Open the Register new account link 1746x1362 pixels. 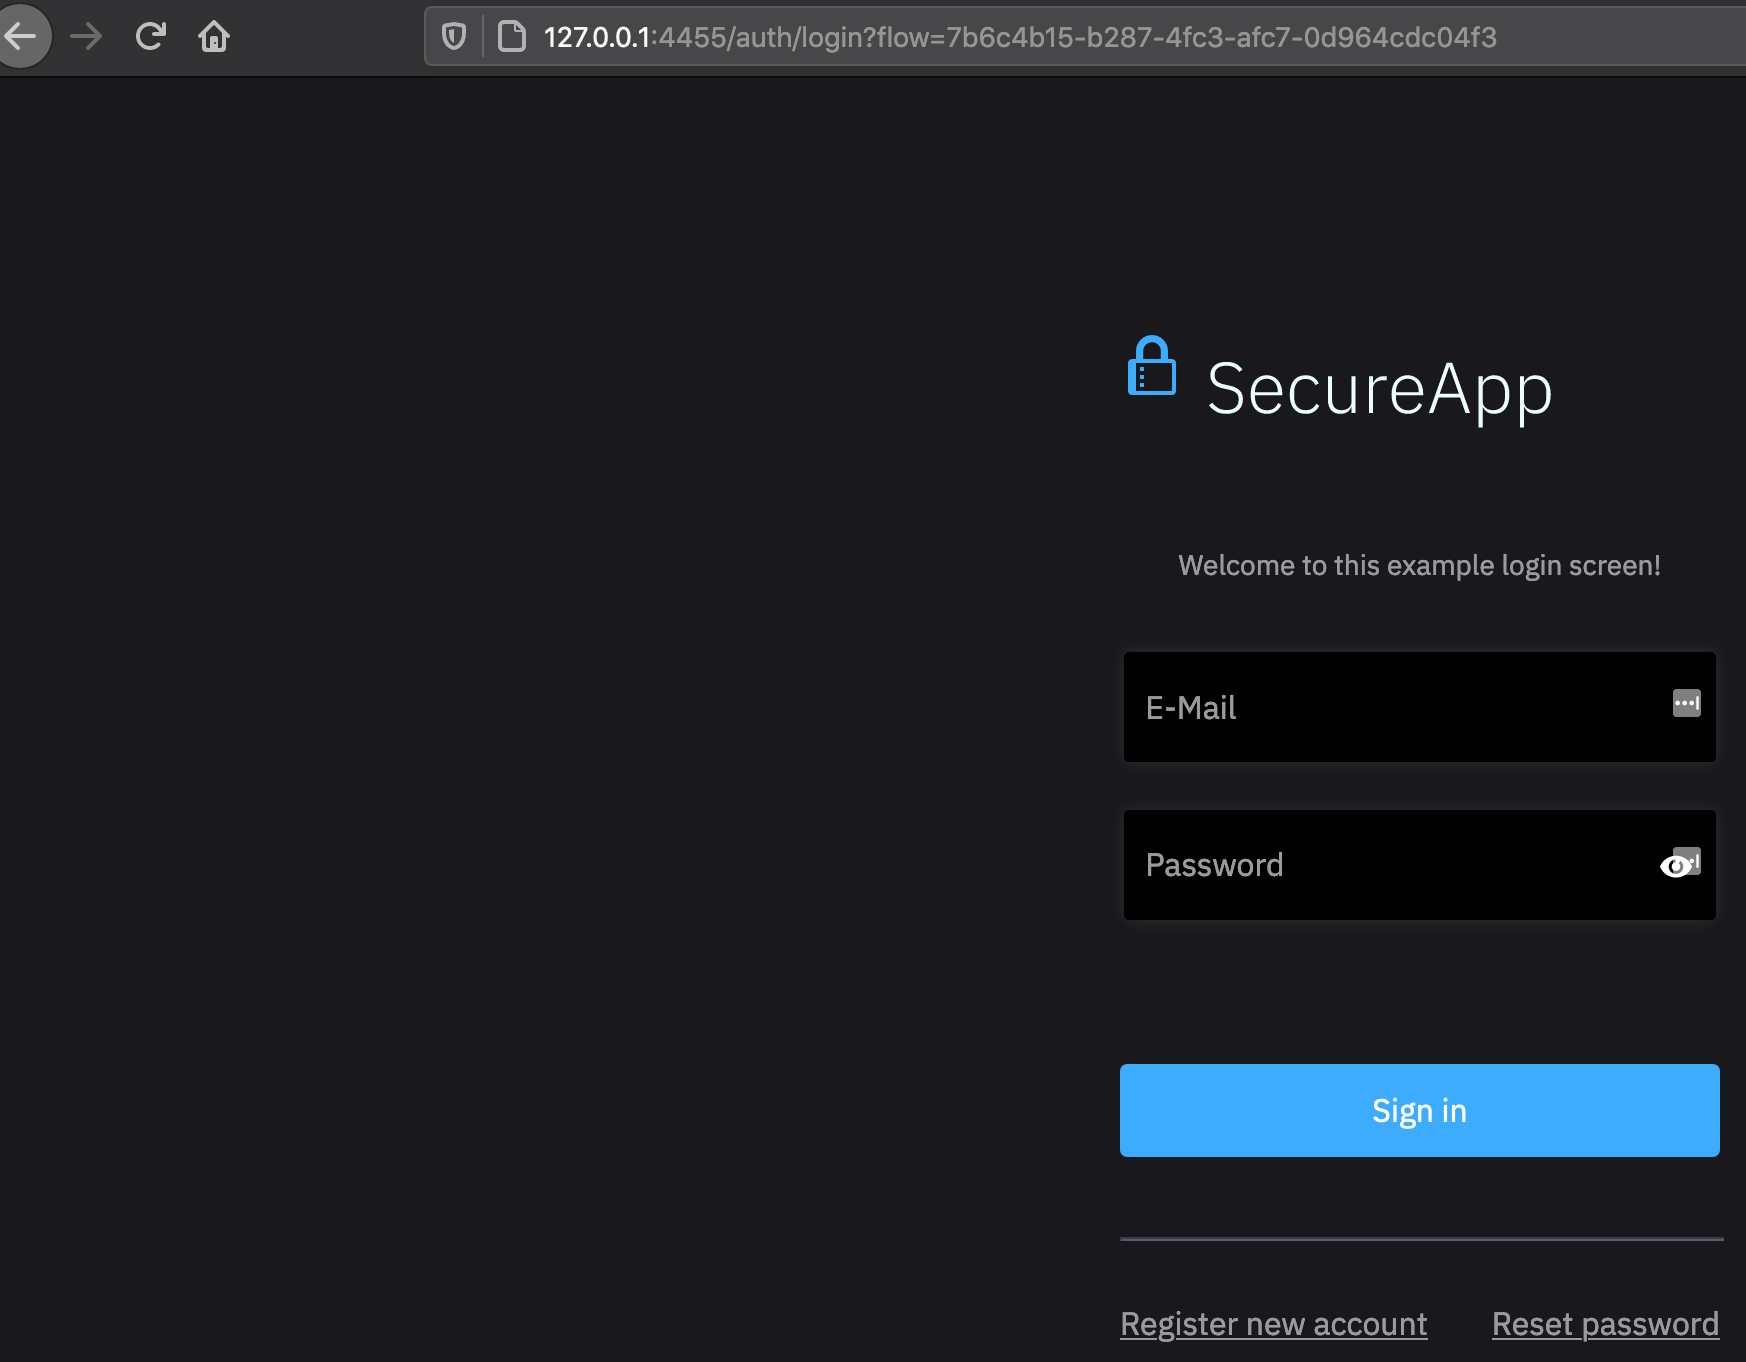(1274, 1324)
